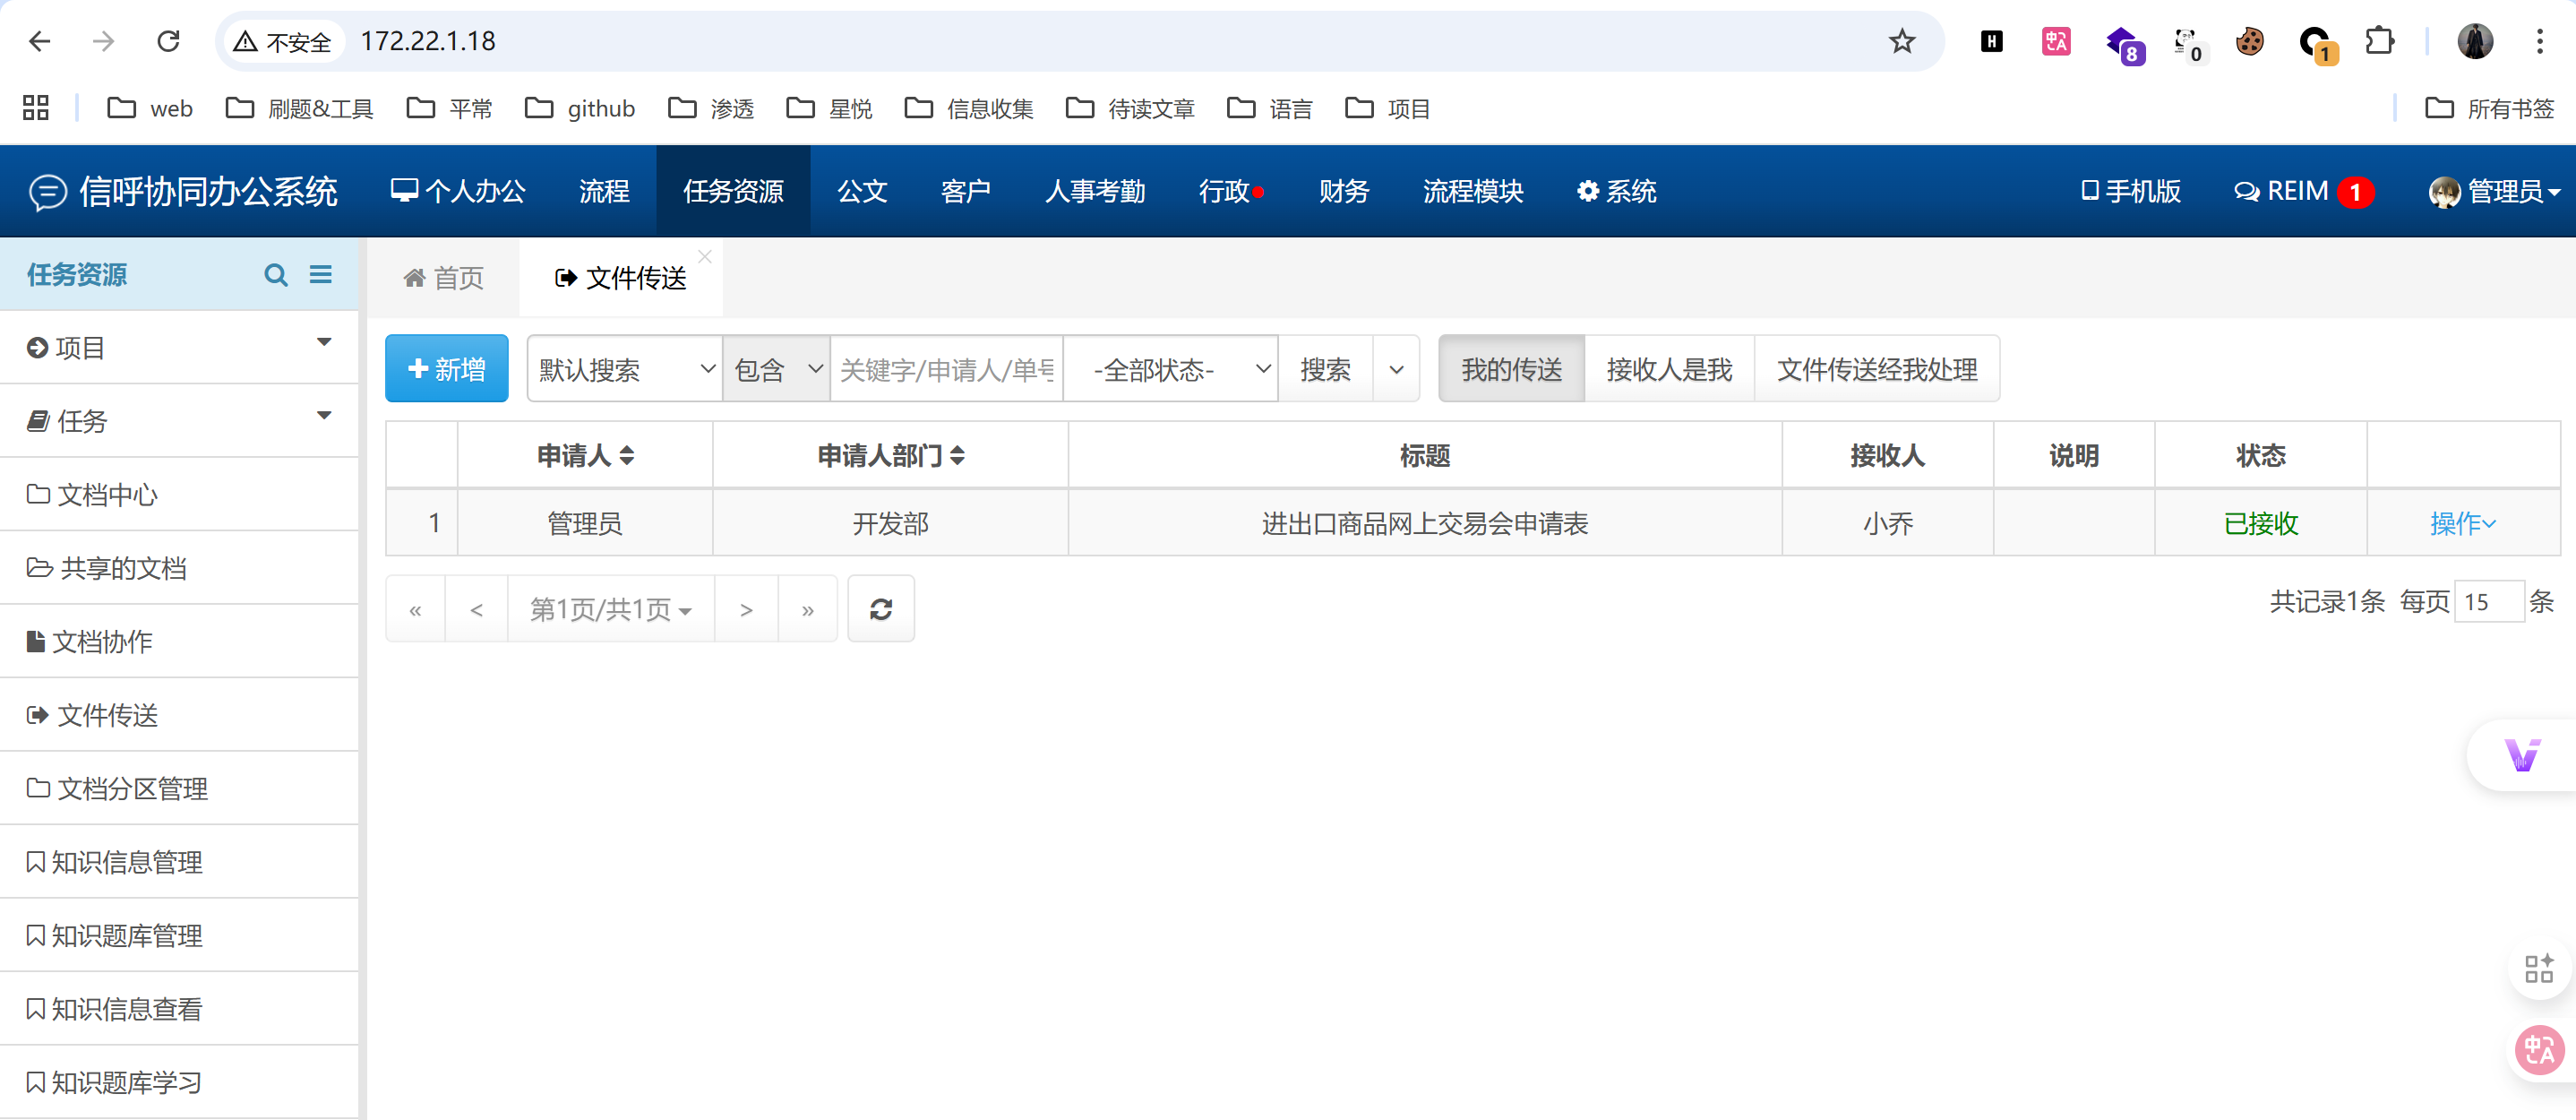Click the 信呼协同办公系统 logo
This screenshot has width=2576, height=1120.
pyautogui.click(x=184, y=191)
